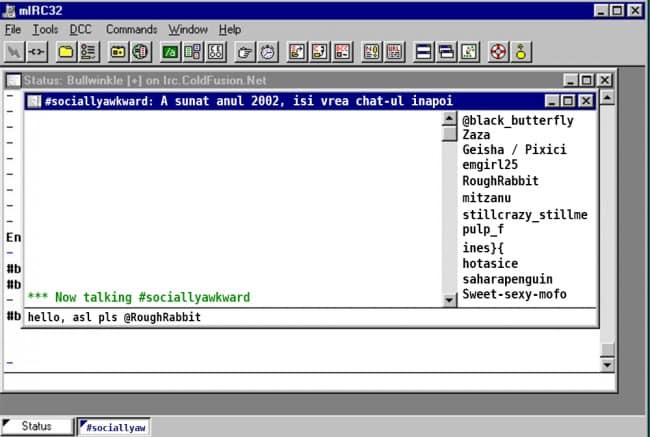Maximize the Status window

(x=587, y=80)
